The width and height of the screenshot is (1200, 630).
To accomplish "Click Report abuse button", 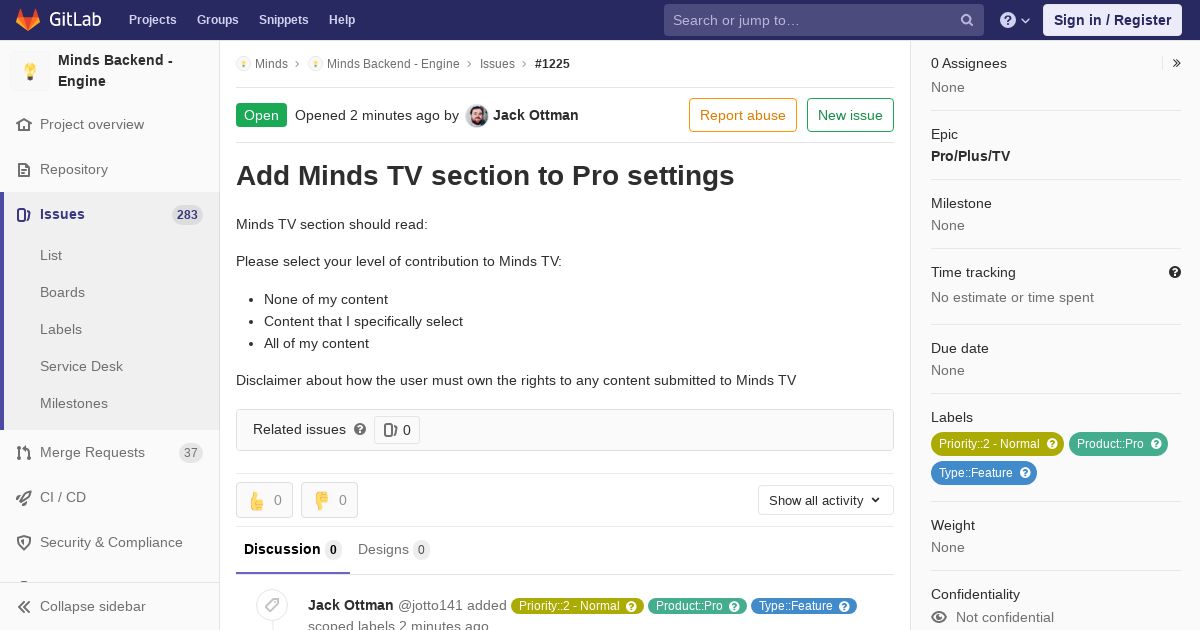I will [x=743, y=115].
